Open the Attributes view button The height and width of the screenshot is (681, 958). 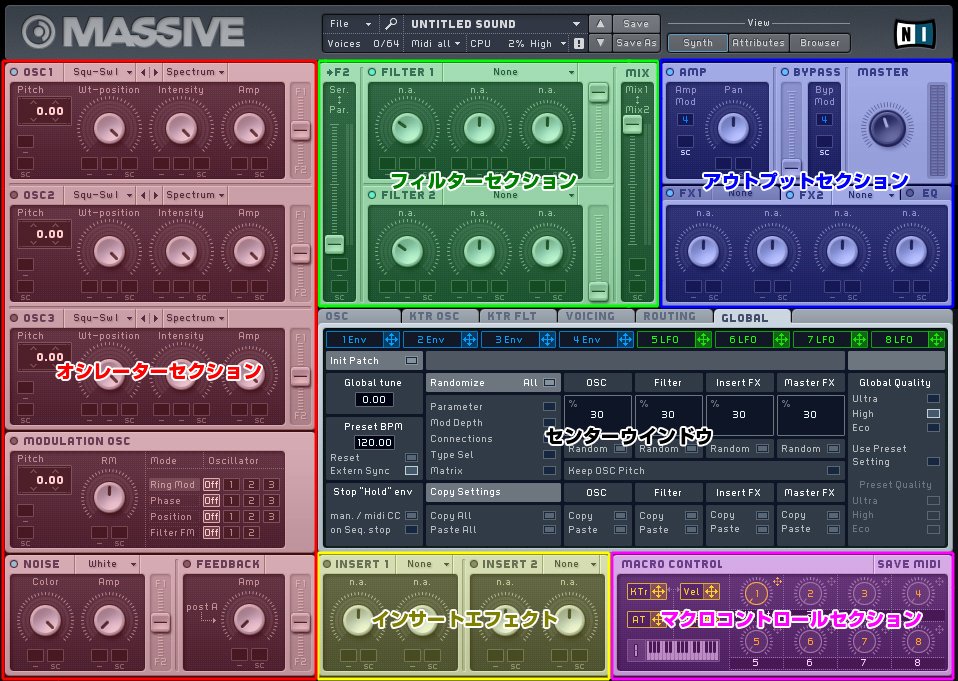(758, 43)
